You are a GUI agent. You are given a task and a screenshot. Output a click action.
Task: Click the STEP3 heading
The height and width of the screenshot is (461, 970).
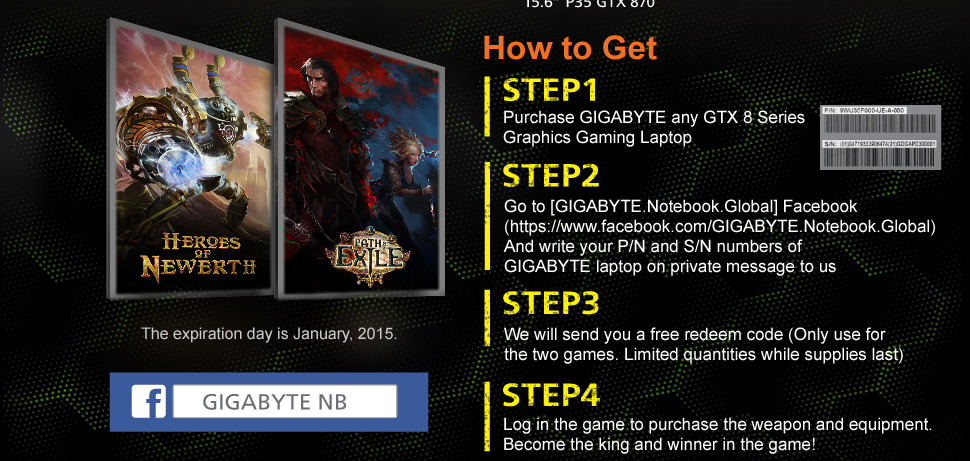click(x=551, y=303)
